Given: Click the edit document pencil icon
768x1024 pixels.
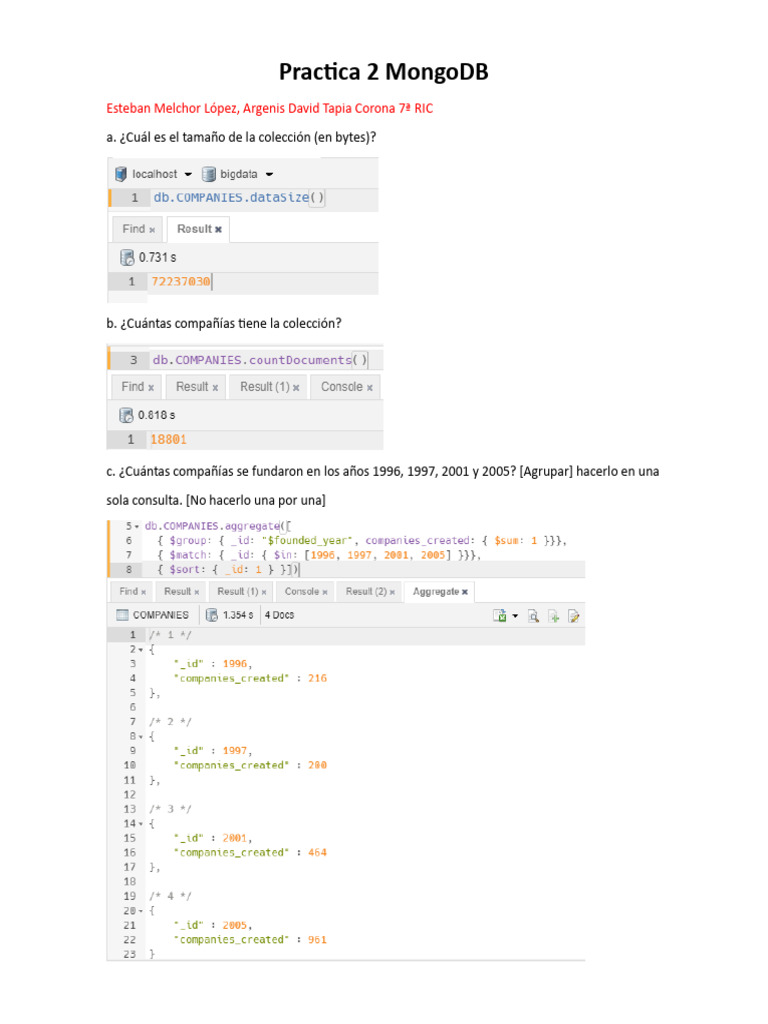Looking at the screenshot, I should [574, 615].
